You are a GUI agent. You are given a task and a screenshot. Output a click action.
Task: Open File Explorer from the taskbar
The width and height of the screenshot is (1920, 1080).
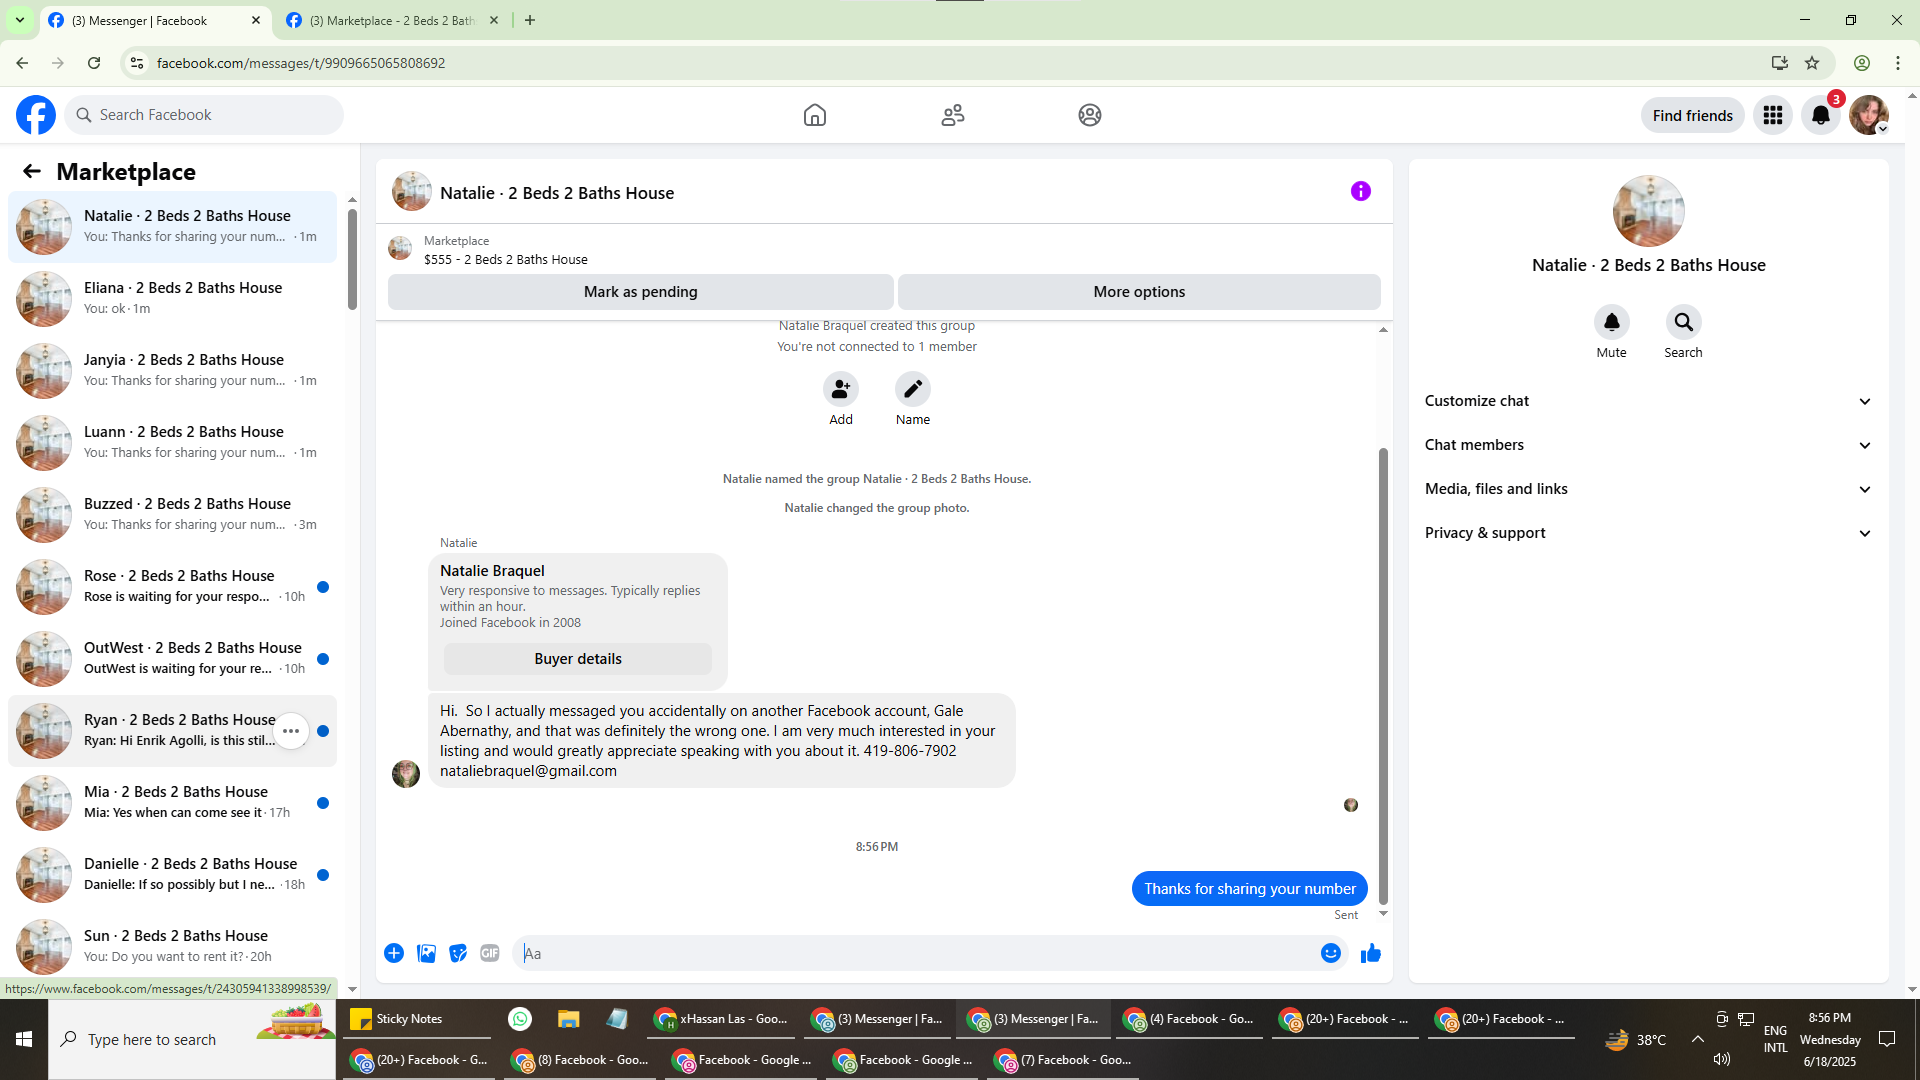tap(569, 1019)
